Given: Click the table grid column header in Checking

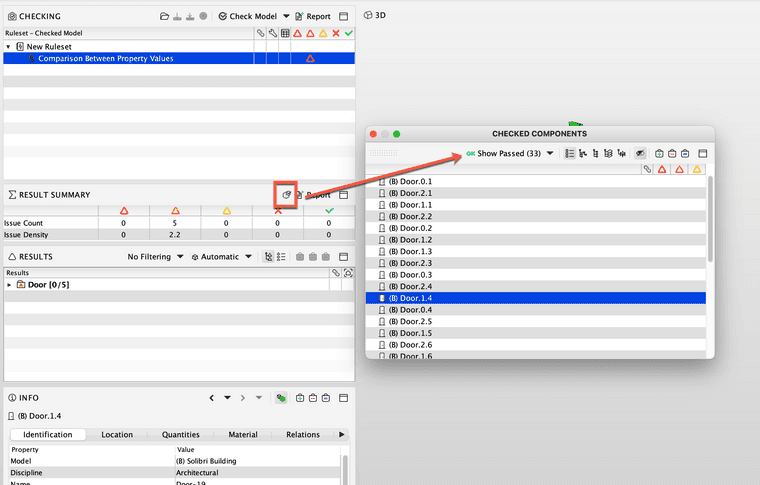Looking at the screenshot, I should tap(285, 33).
